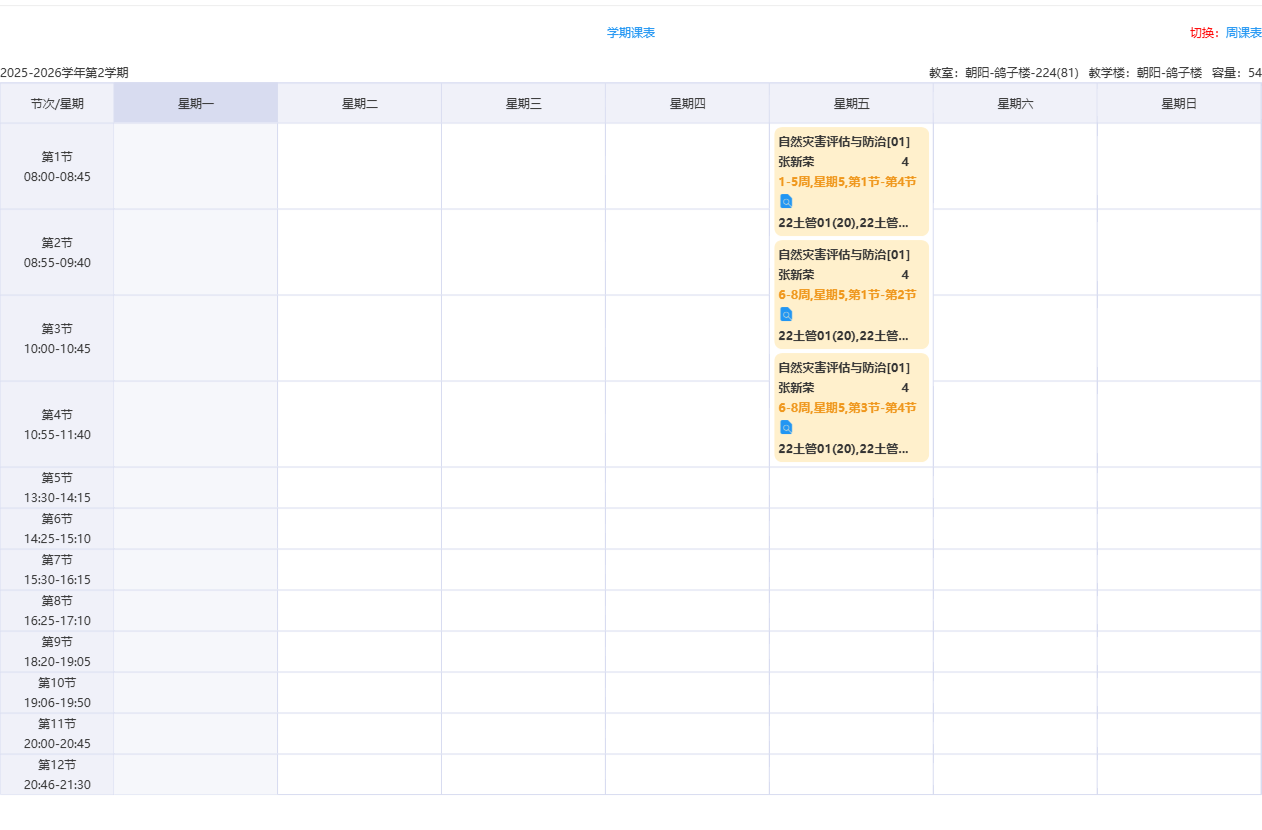Click the orange 6-8周,星期5,第3节-第4节 schedule text
1262x830 pixels.
pyautogui.click(x=847, y=408)
